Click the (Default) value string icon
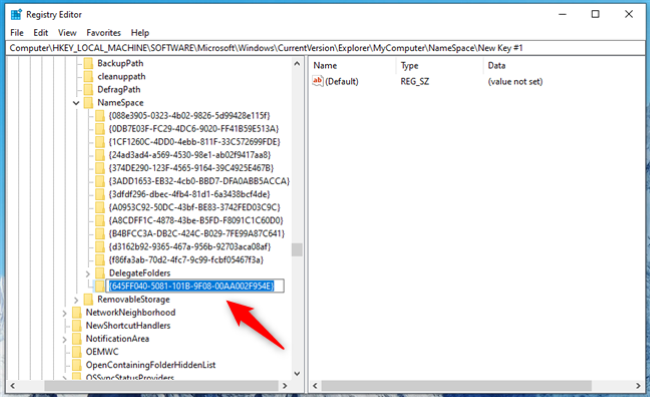This screenshot has height=397, width=650. (x=318, y=81)
